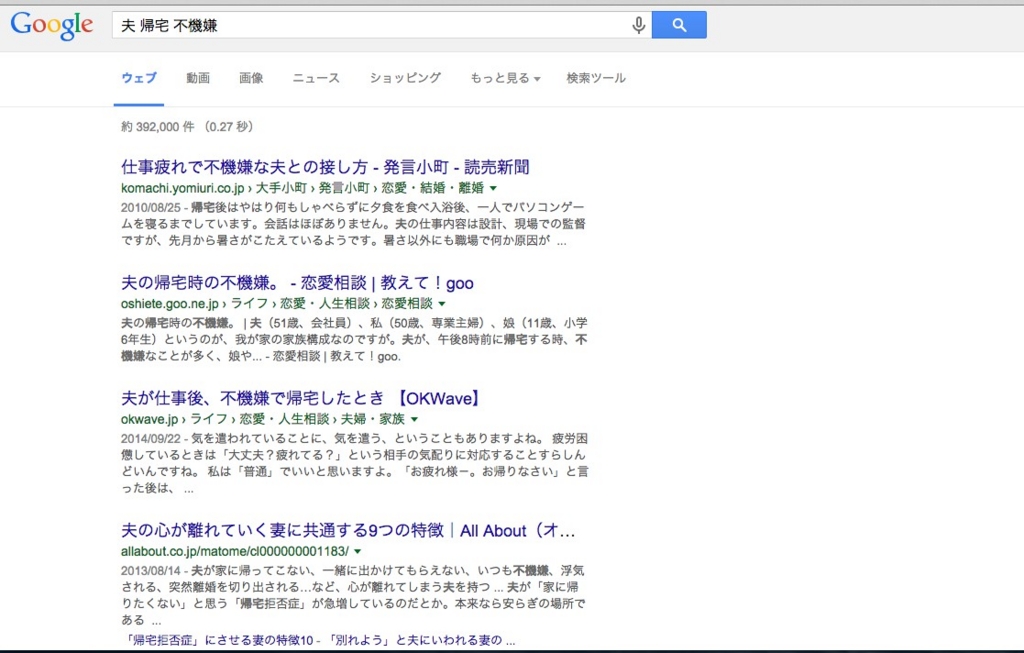Viewport: 1024px width, 653px height.
Task: Open result 夫が仕事後、不機嫌で帰宅したとき OKWave
Action: (302, 398)
